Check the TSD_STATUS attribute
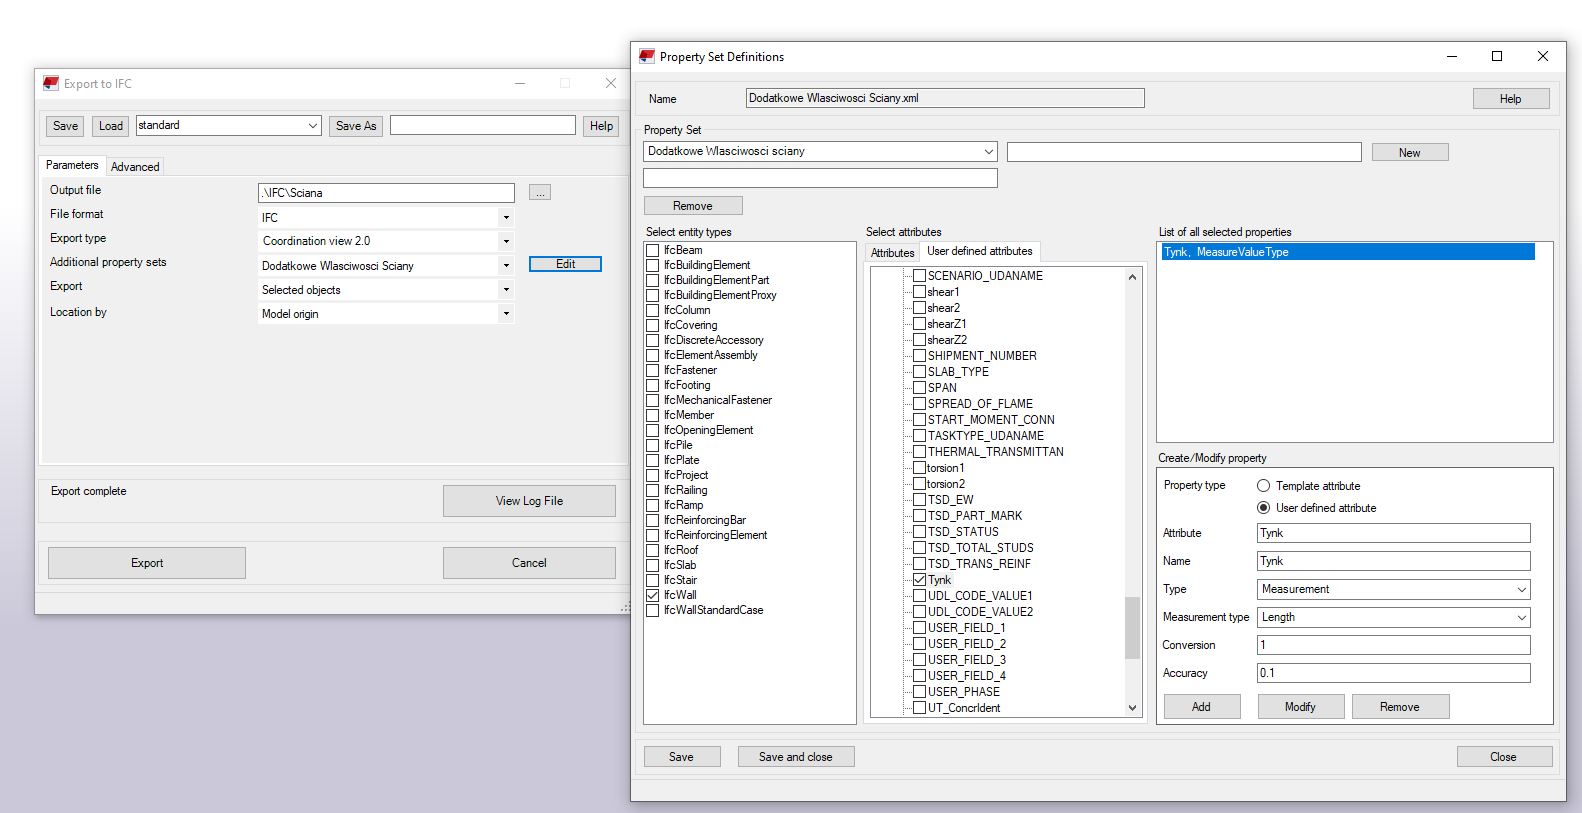Screen dimensions: 1582x813 click(x=919, y=532)
